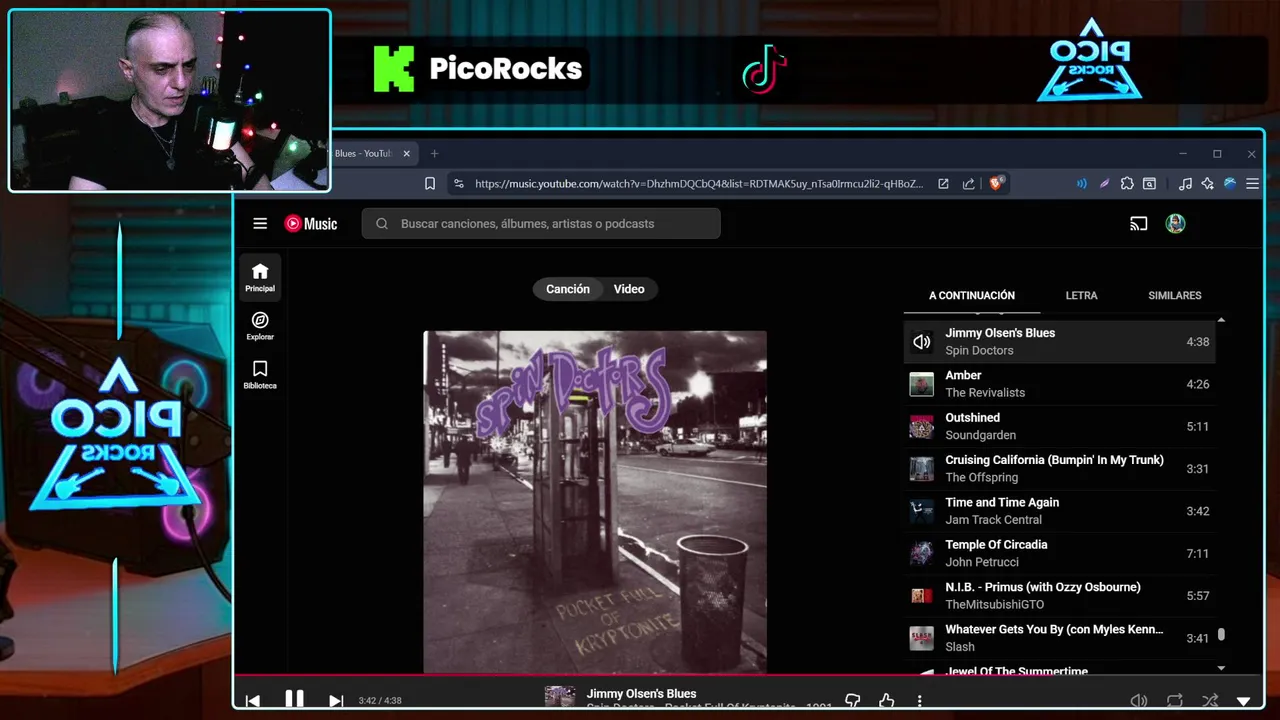Open the Explorar section
The height and width of the screenshot is (720, 1280).
click(x=260, y=325)
